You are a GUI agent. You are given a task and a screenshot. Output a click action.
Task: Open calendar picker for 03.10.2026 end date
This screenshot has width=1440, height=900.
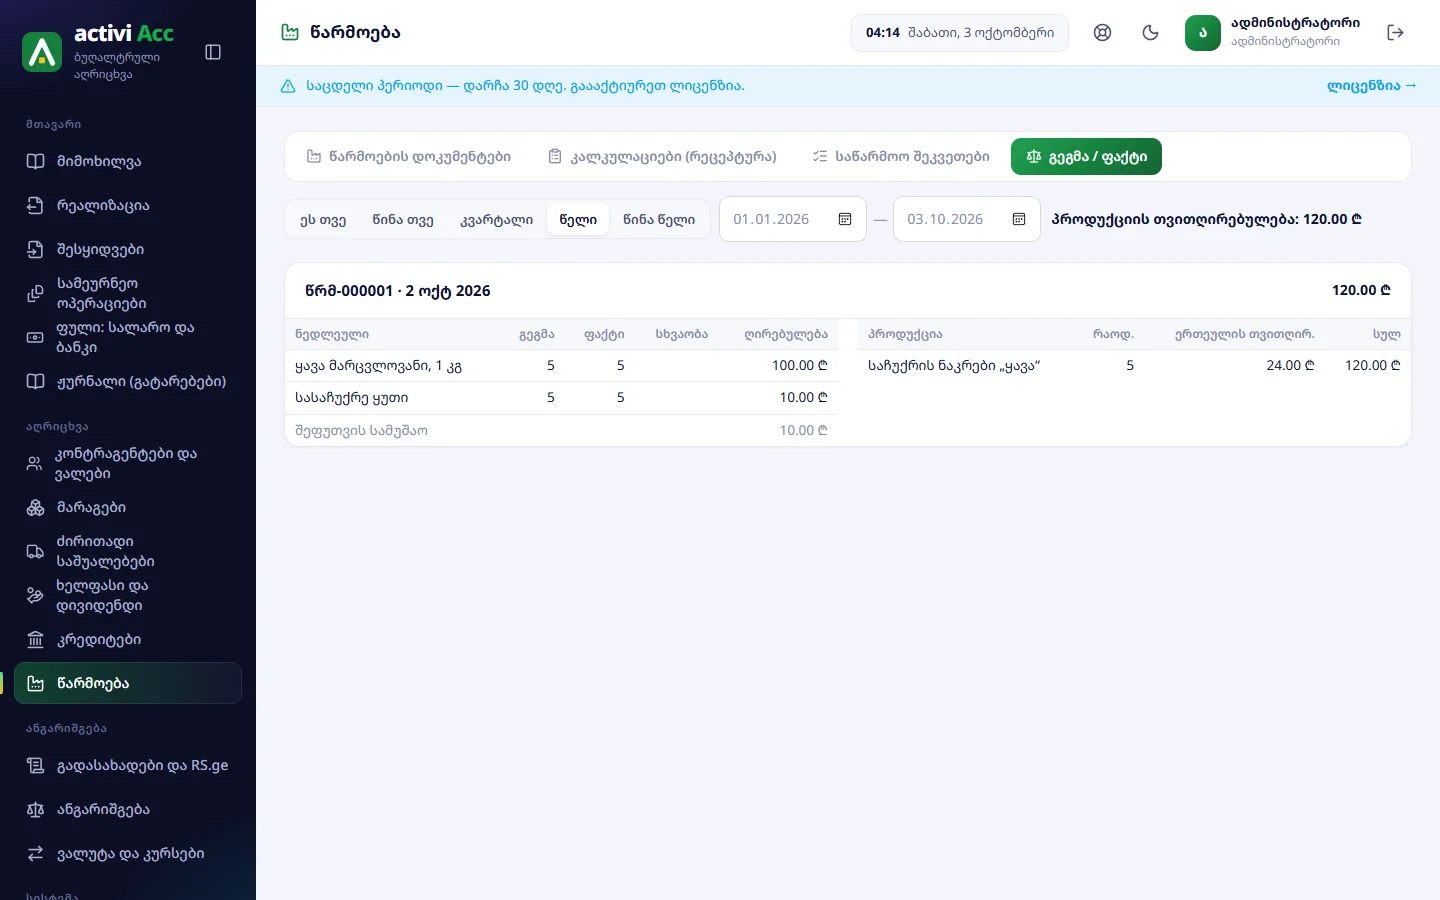1019,219
